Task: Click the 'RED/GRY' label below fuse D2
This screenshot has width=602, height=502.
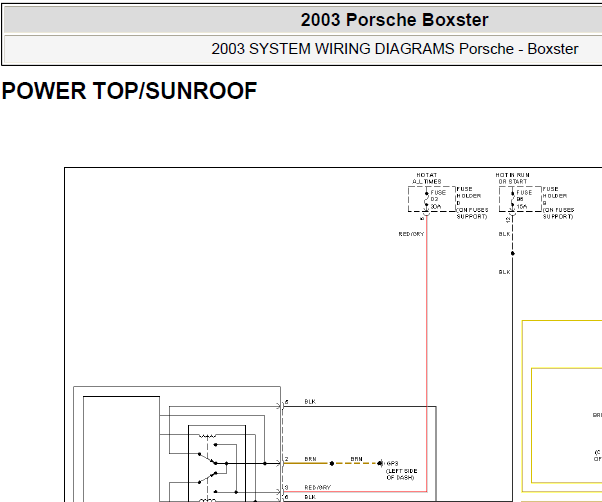Action: pyautogui.click(x=411, y=234)
